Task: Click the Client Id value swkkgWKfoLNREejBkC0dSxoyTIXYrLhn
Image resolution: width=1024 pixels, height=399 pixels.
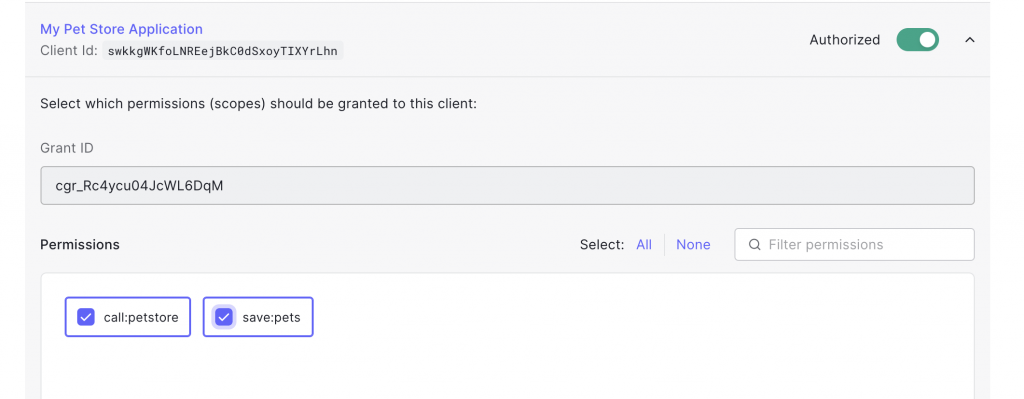Action: click(223, 51)
